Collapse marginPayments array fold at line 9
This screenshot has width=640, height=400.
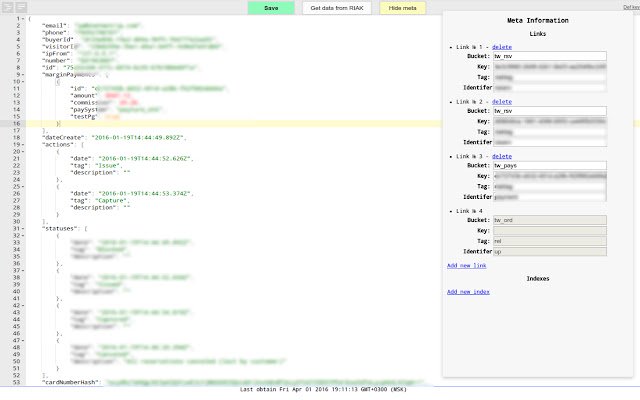(23, 75)
